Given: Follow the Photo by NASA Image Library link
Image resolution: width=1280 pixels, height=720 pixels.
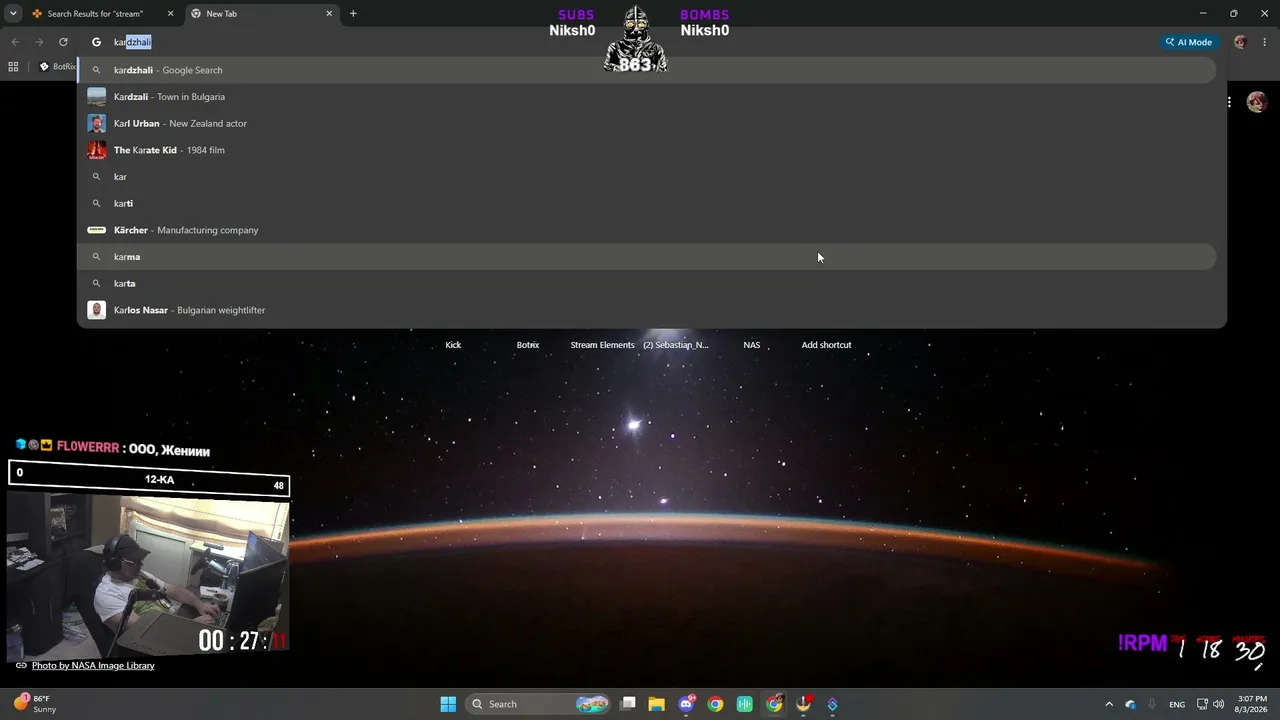Looking at the screenshot, I should click(x=93, y=665).
